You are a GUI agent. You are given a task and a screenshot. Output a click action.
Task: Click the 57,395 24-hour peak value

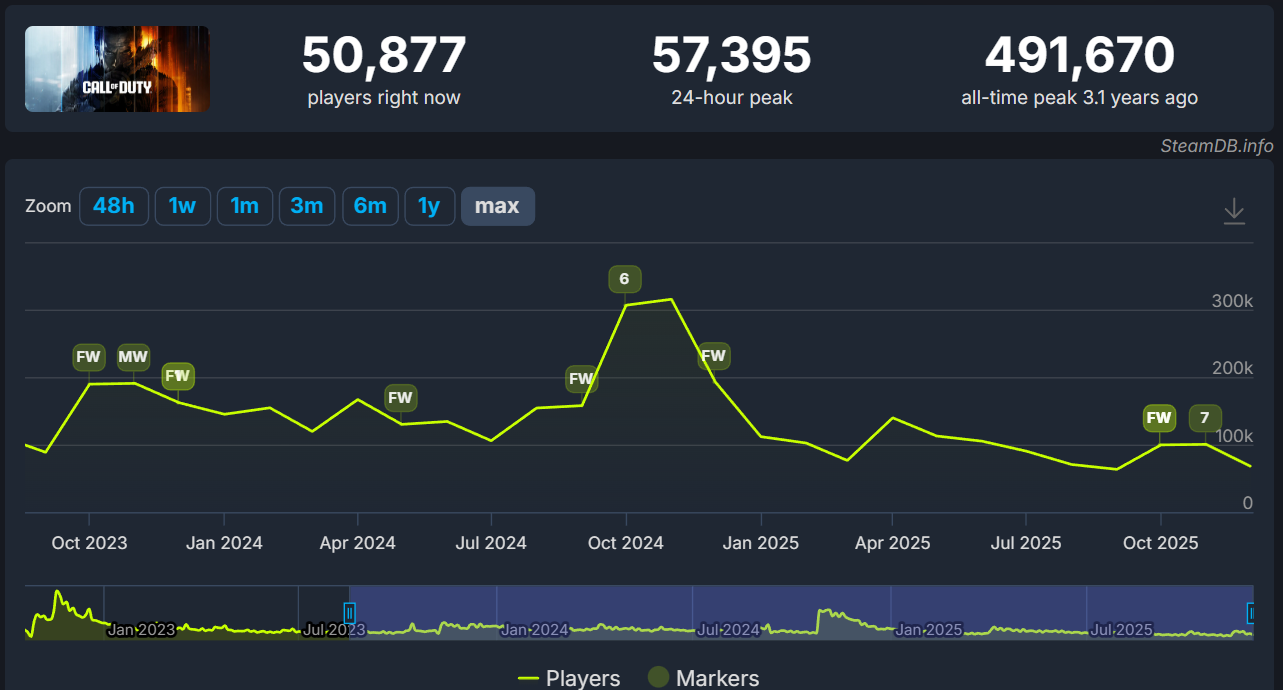pyautogui.click(x=732, y=55)
